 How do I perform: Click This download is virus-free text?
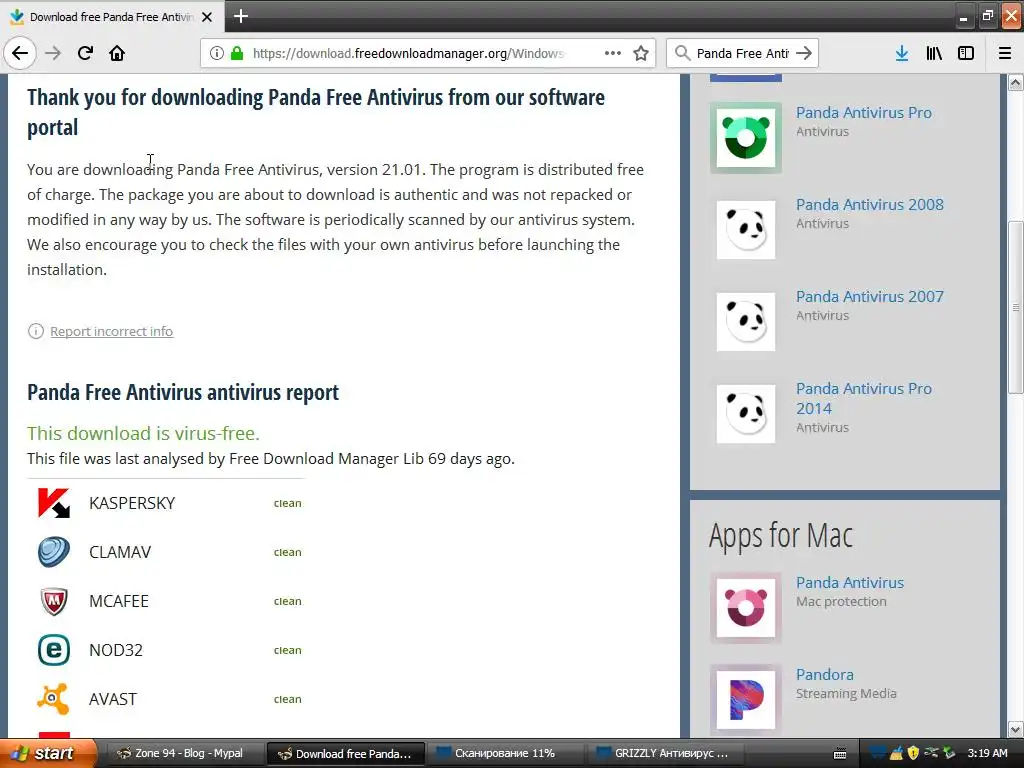pos(143,434)
